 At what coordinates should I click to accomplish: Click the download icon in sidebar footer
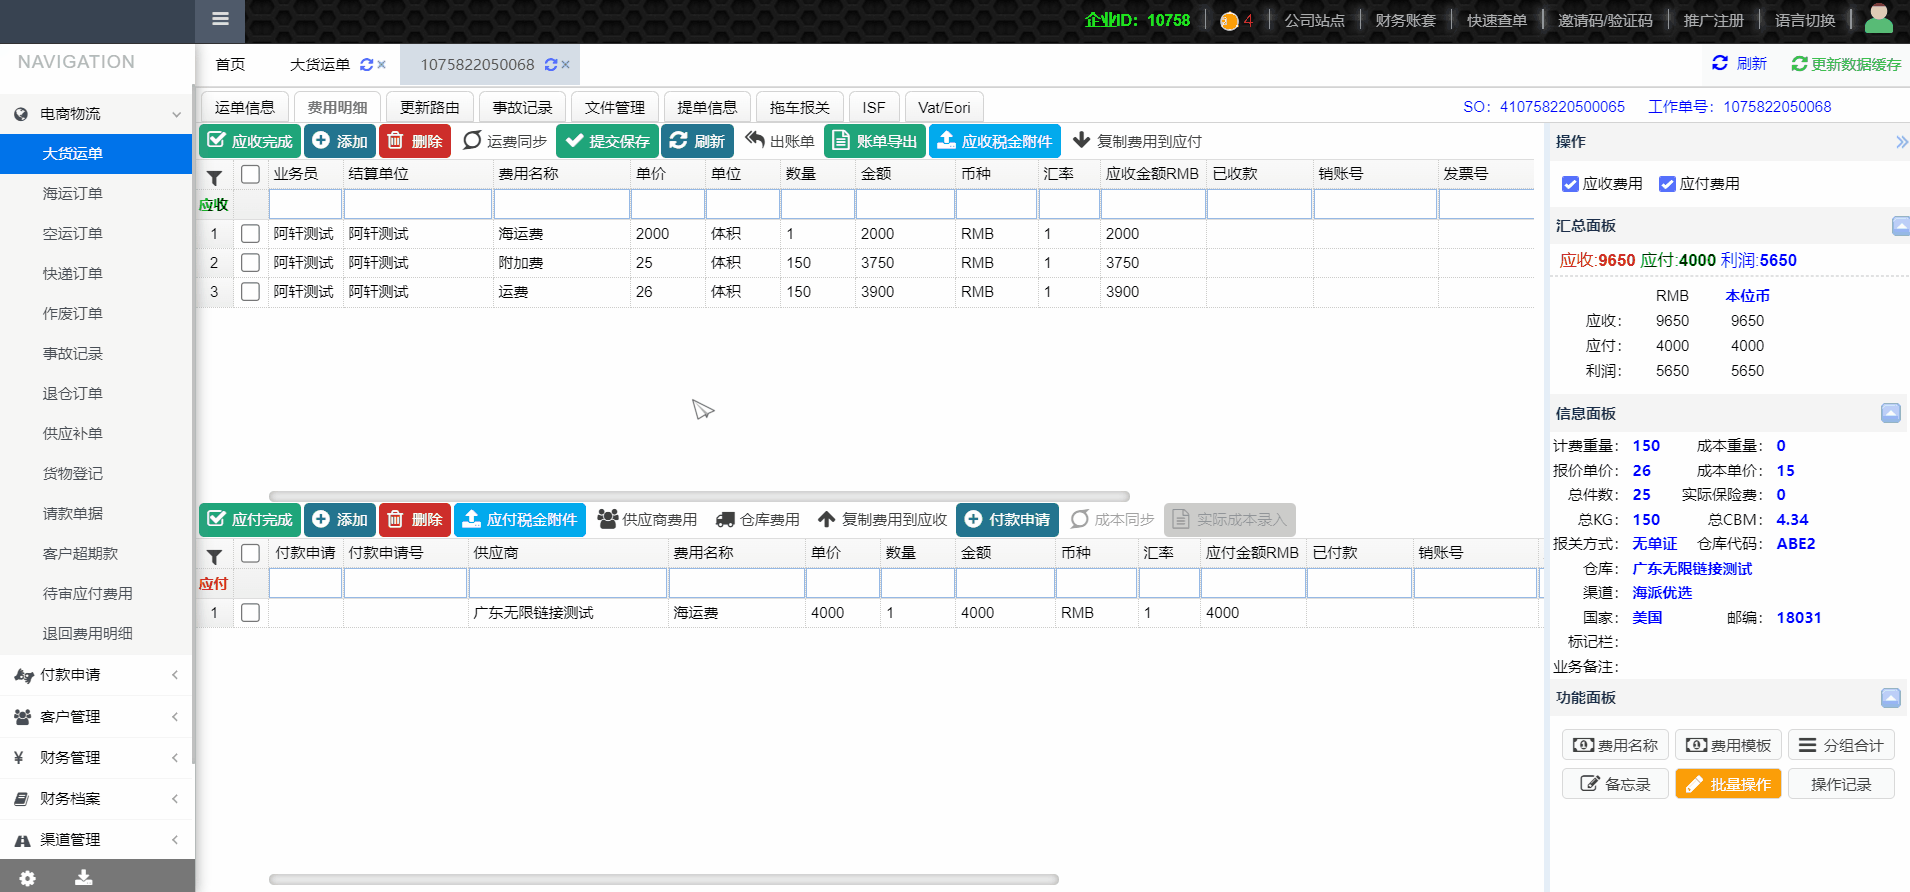pyautogui.click(x=84, y=878)
